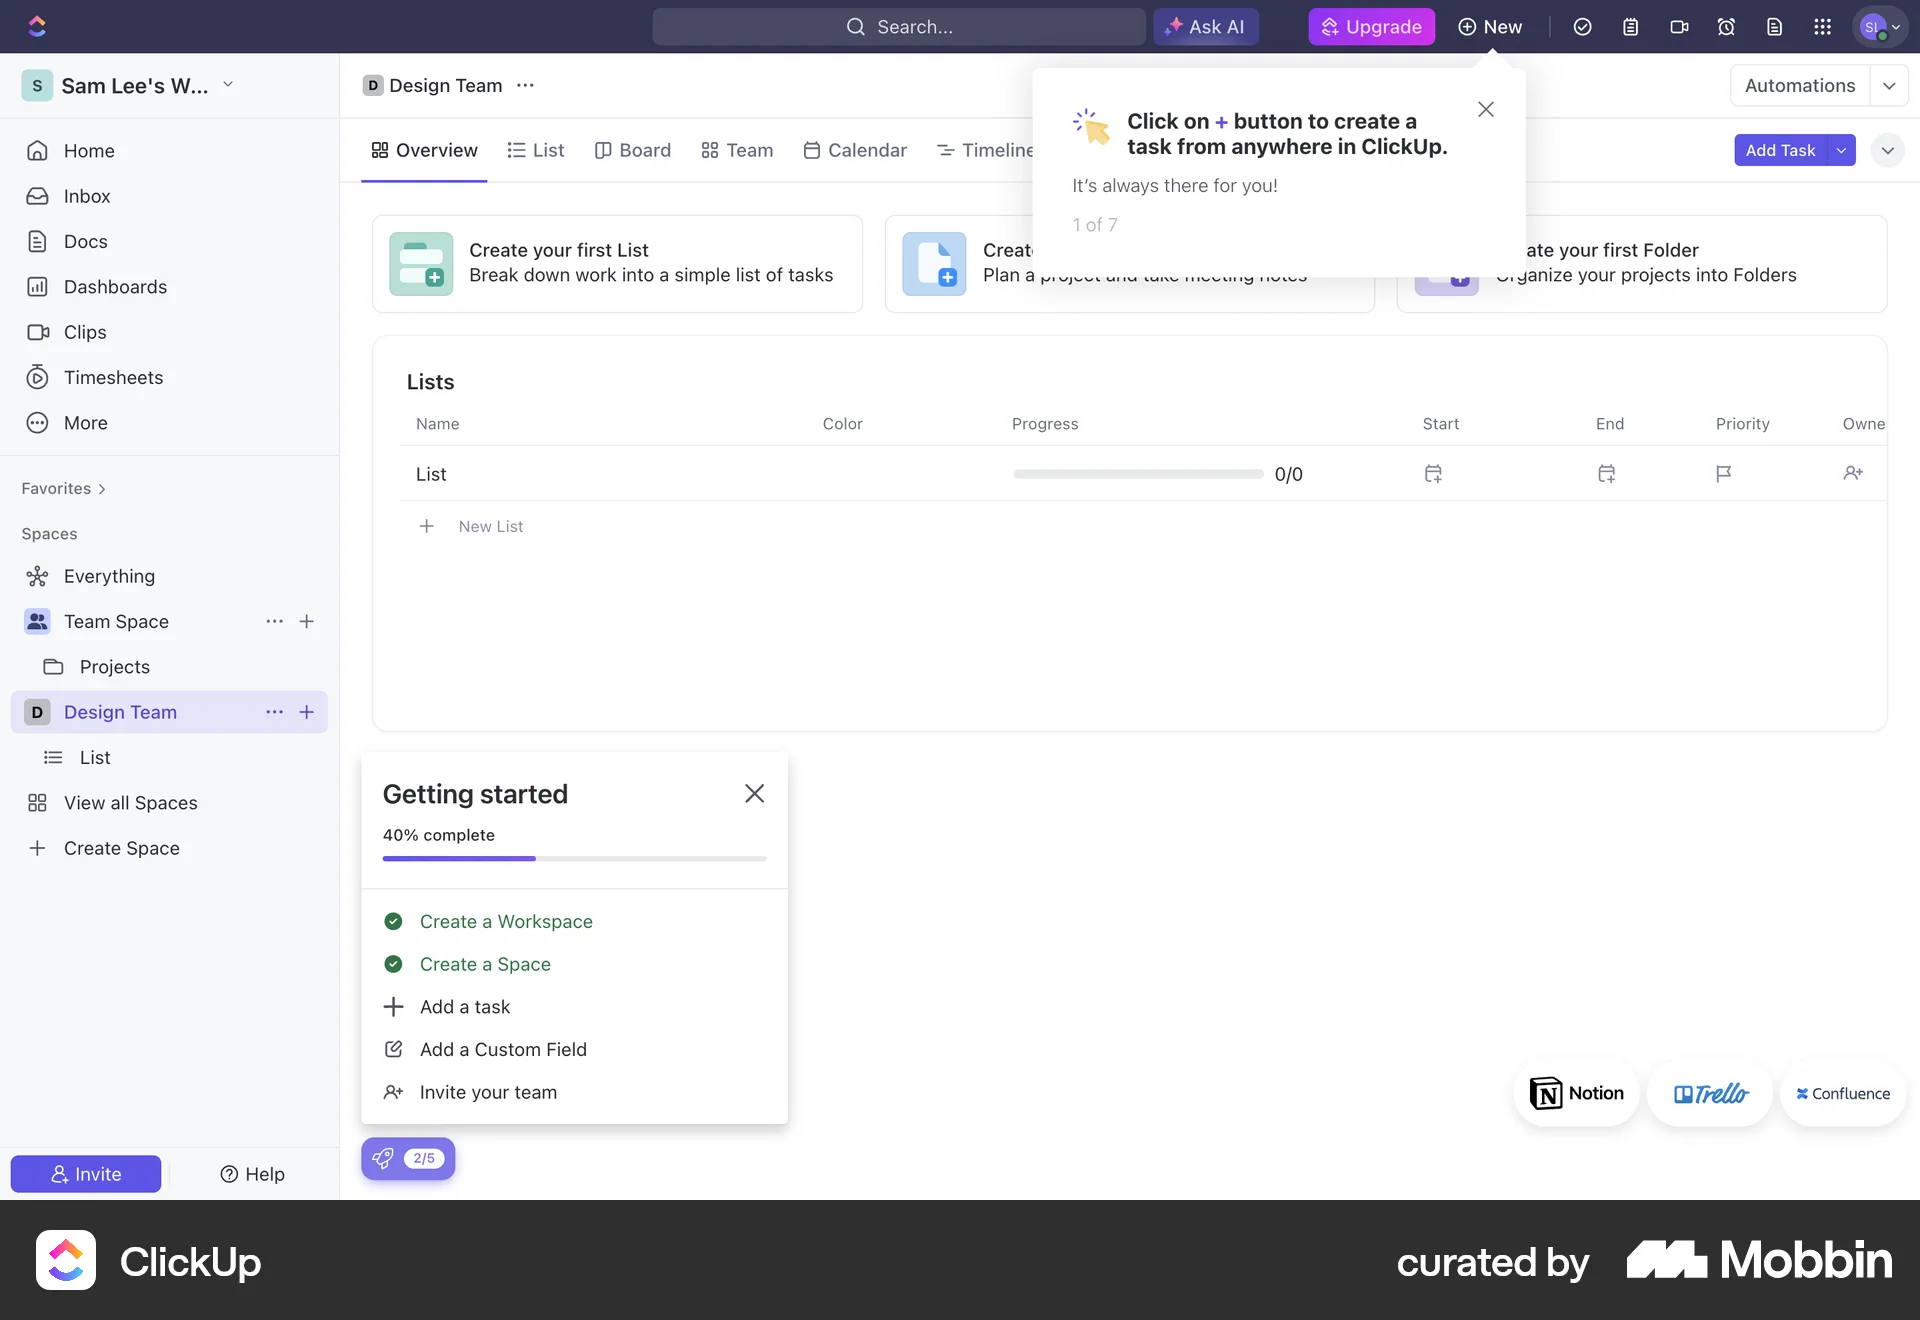Screen dimensions: 1920x1320
Task: Switch to the Board tab
Action: point(632,150)
